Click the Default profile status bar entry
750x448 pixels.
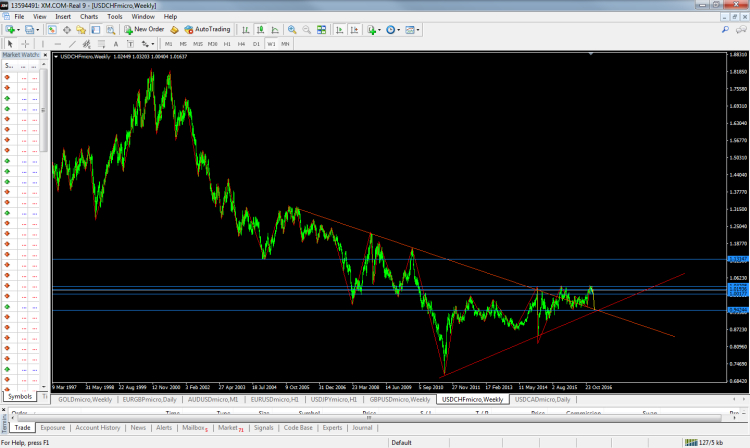tap(401, 443)
